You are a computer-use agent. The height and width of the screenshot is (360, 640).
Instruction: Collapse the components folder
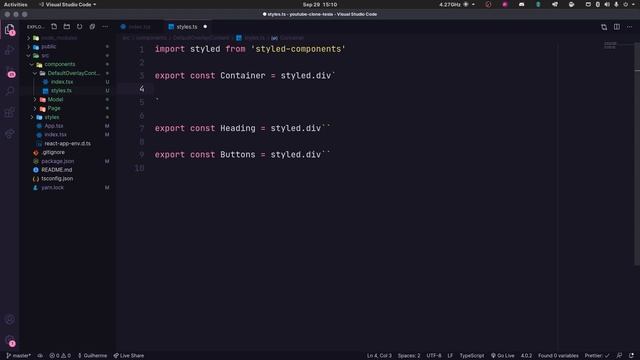[x=68, y=64]
